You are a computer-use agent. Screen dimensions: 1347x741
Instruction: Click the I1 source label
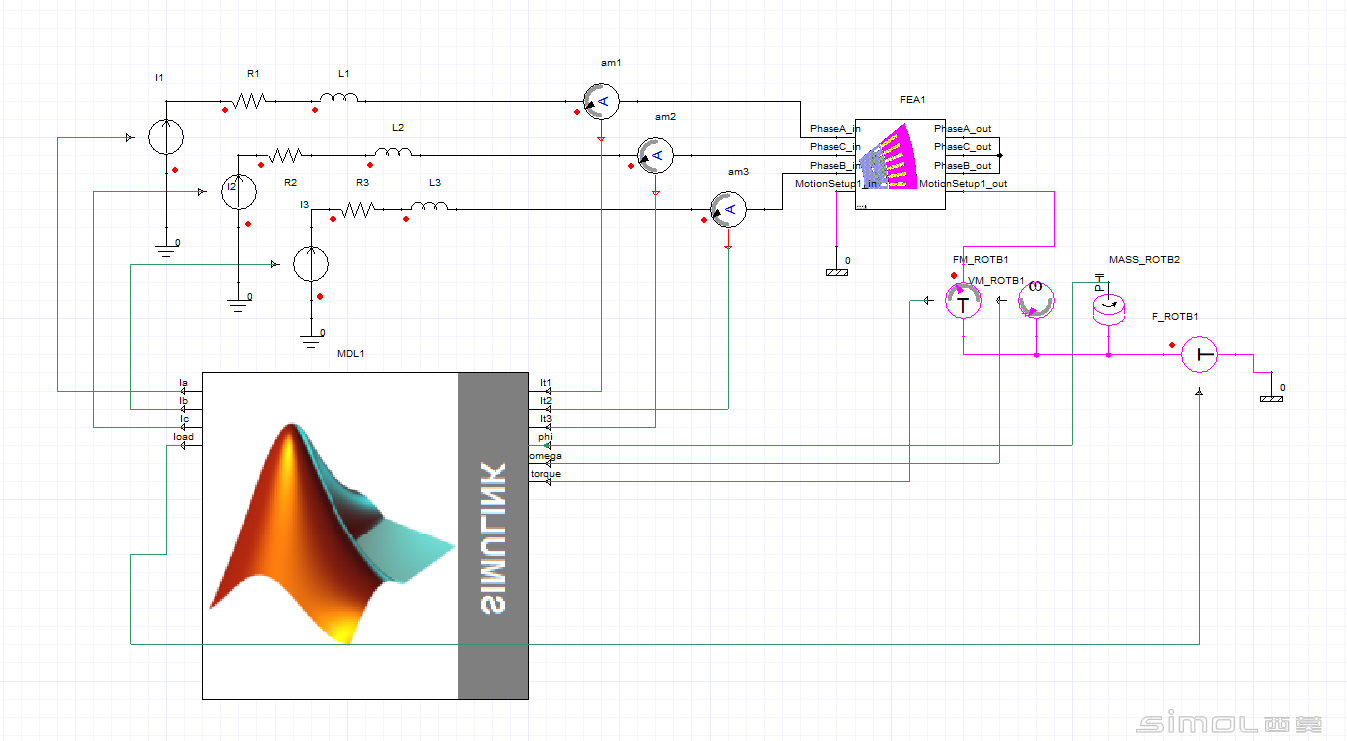pos(159,77)
